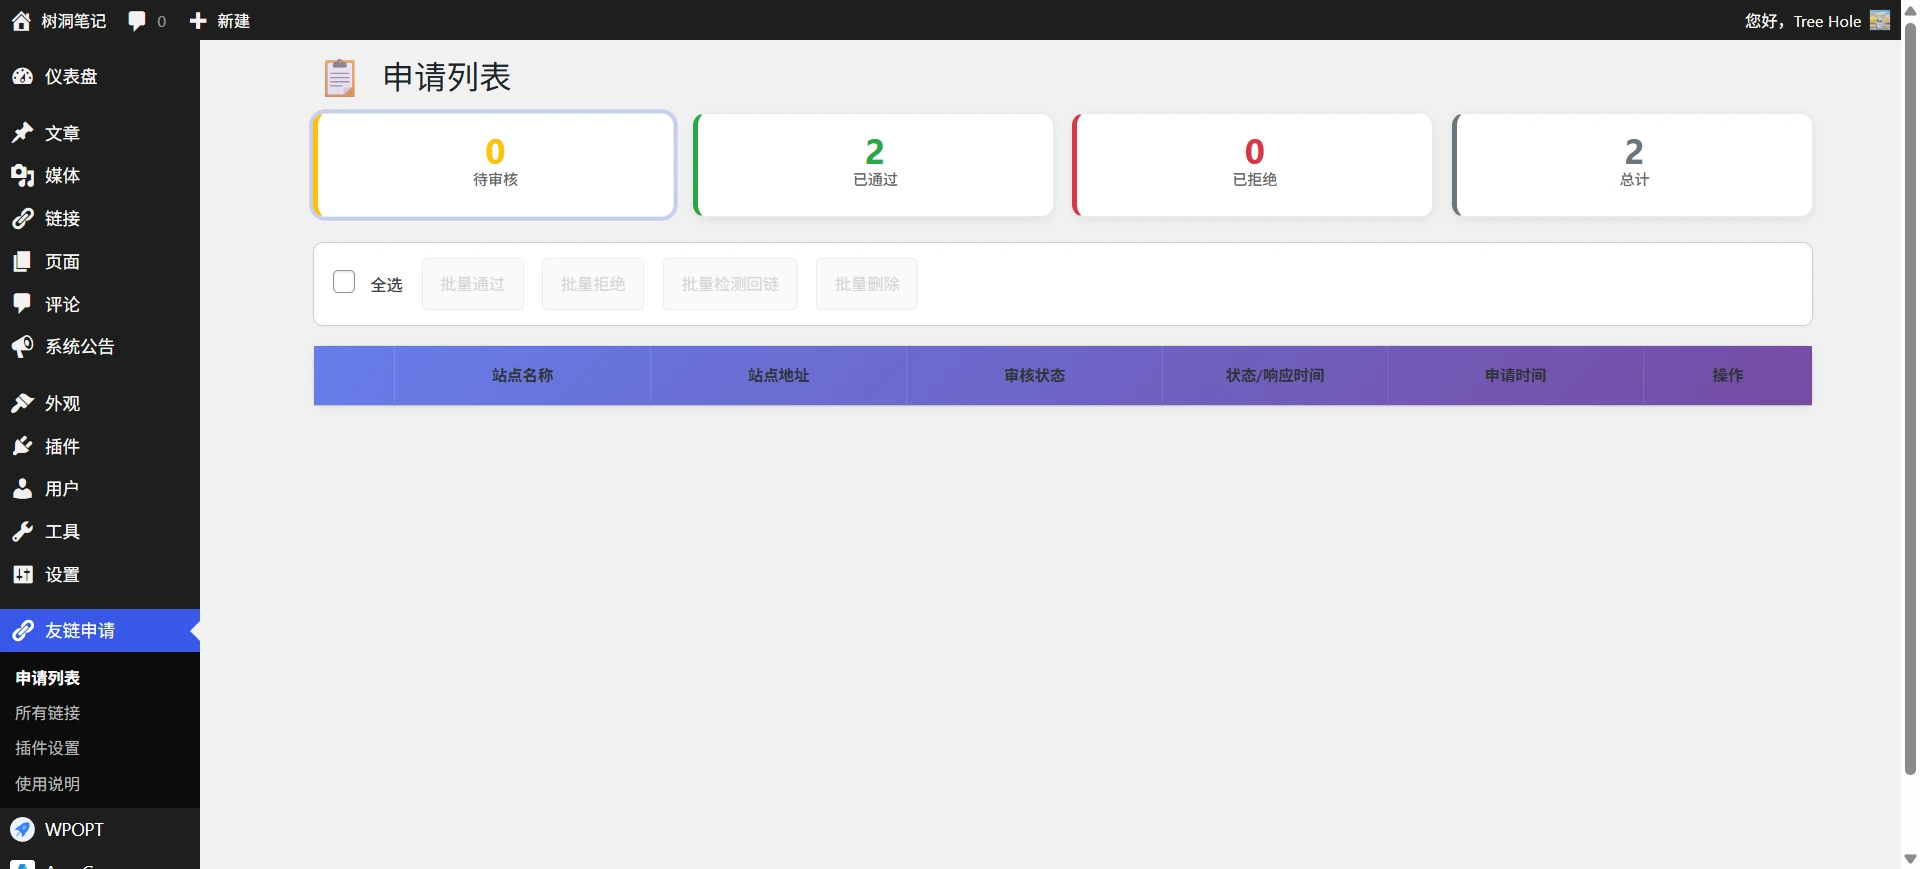Click the pushpin icon for 文章

click(x=22, y=133)
